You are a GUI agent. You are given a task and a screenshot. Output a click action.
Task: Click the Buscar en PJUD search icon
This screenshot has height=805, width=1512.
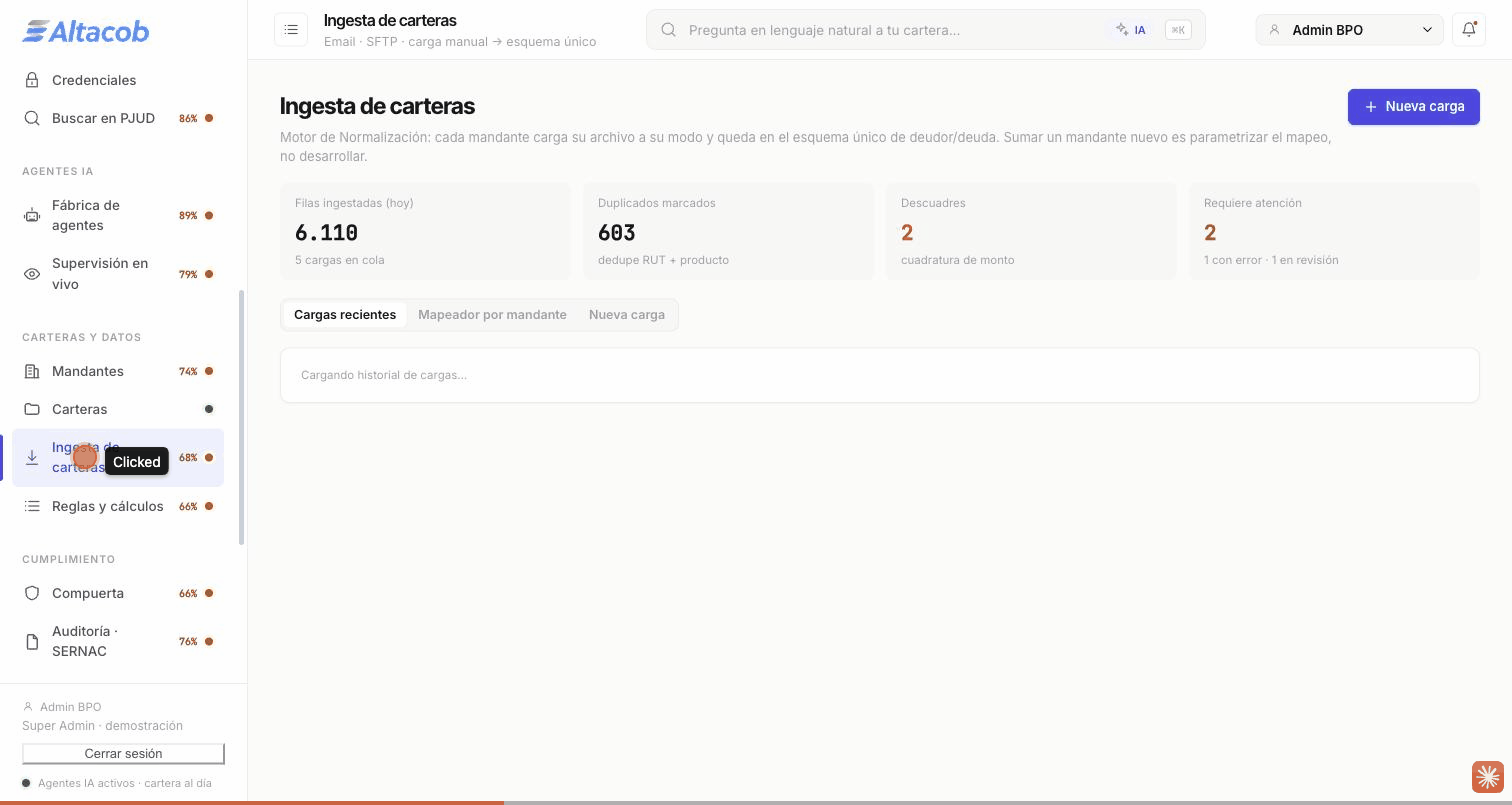32,118
